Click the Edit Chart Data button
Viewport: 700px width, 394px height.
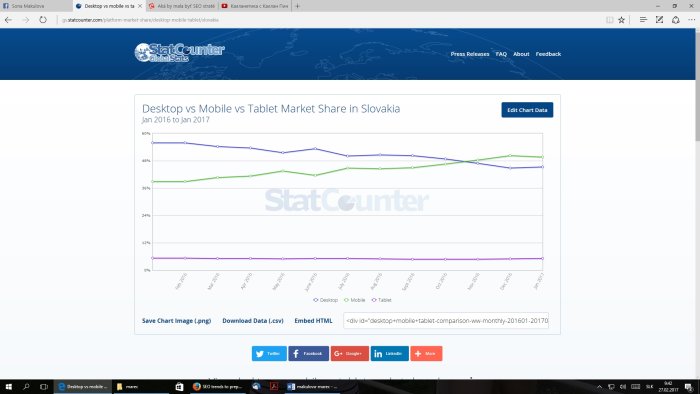pyautogui.click(x=527, y=110)
